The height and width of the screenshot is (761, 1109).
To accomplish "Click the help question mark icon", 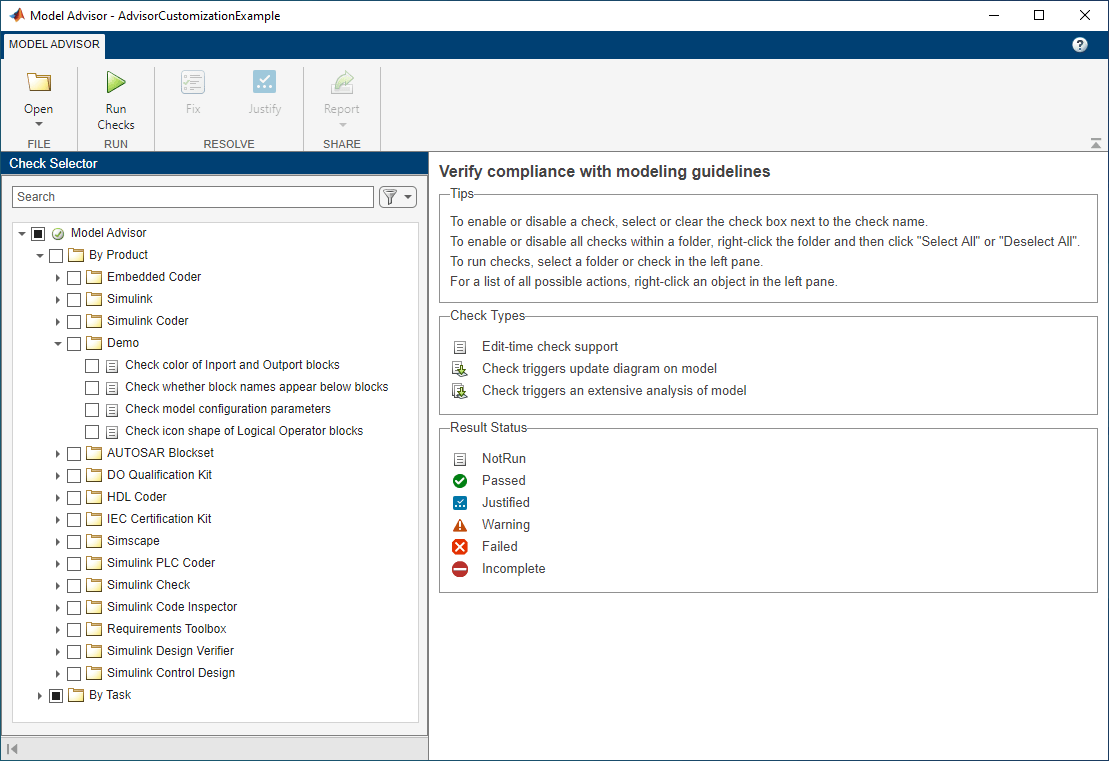I will pos(1080,45).
